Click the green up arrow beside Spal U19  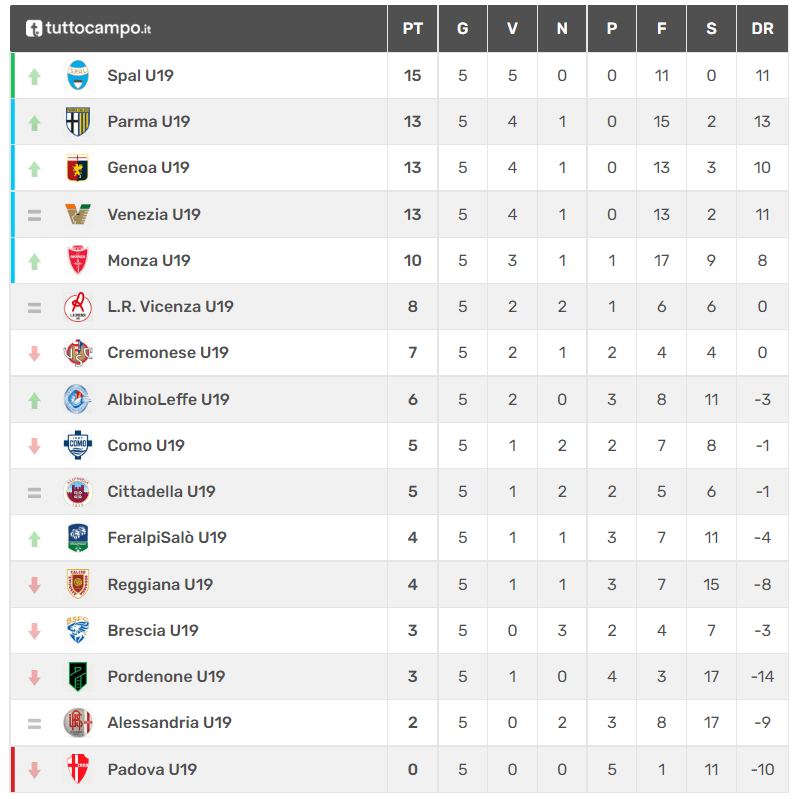click(35, 76)
